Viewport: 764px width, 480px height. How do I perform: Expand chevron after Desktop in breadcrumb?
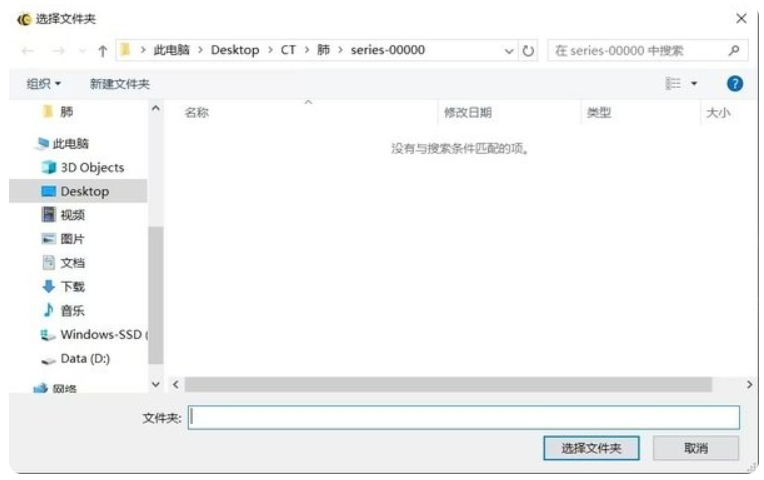pos(270,50)
